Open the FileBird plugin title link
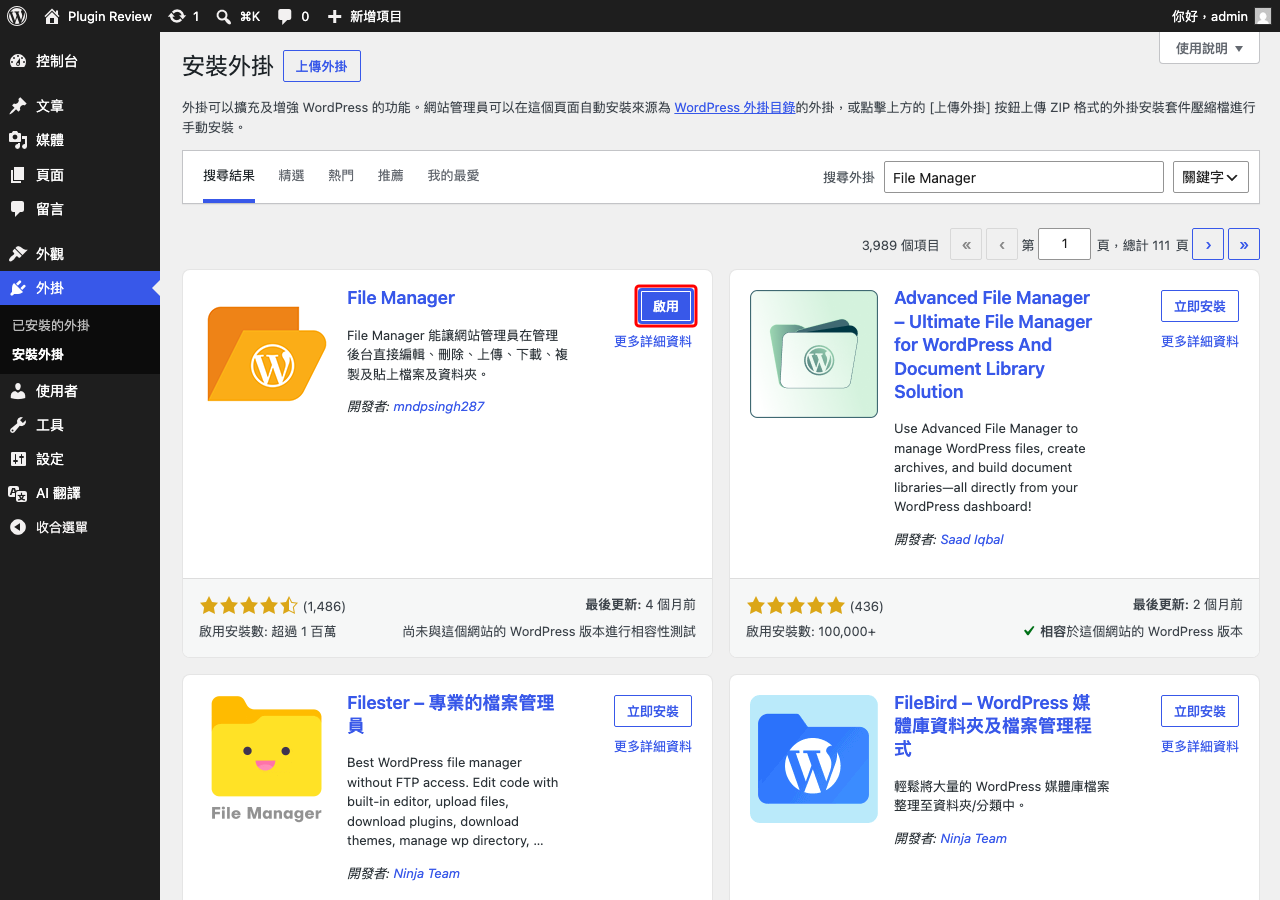Viewport: 1280px width, 900px height. pyautogui.click(x=993, y=726)
